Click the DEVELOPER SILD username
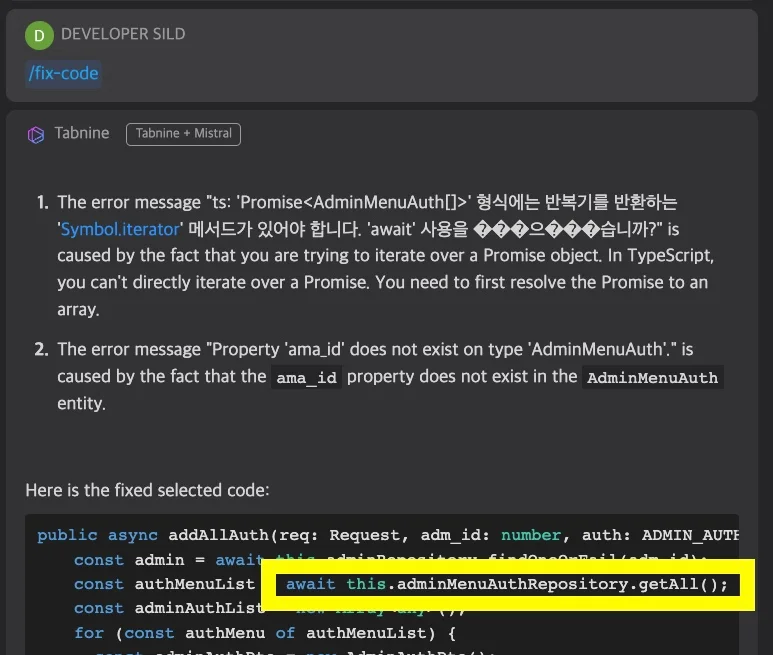The image size is (773, 655). pos(123,34)
